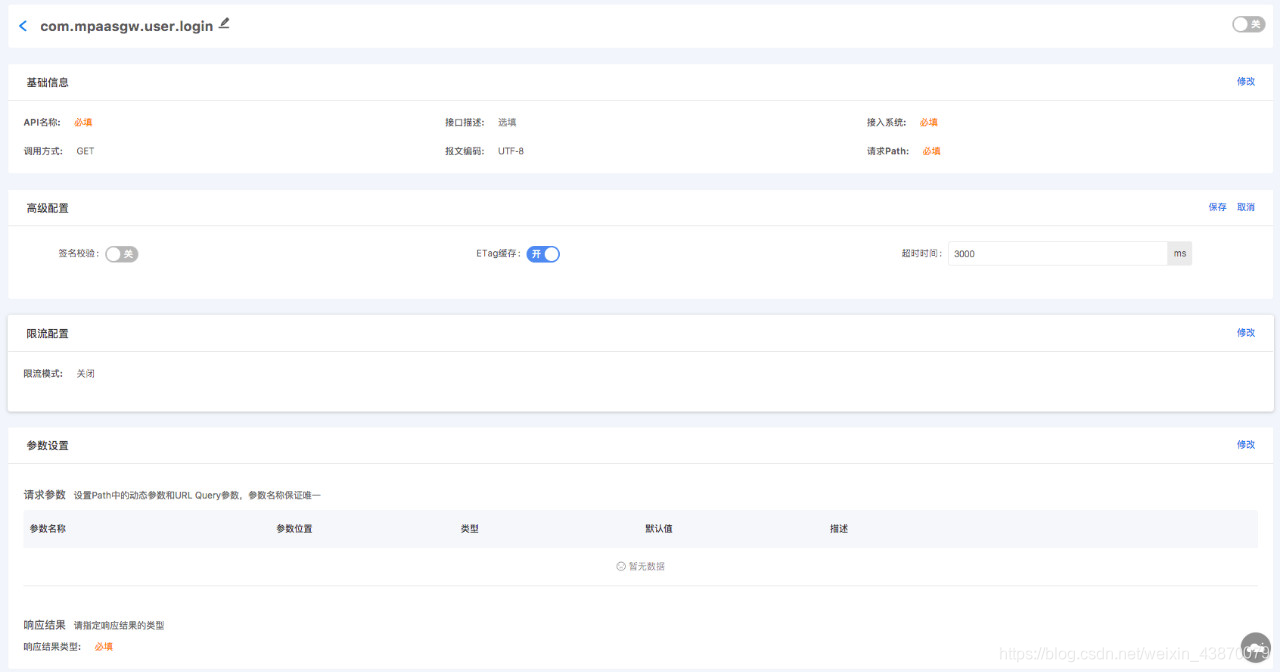Click 选填 value next to 接口描述
The height and width of the screenshot is (672, 1280).
click(507, 123)
